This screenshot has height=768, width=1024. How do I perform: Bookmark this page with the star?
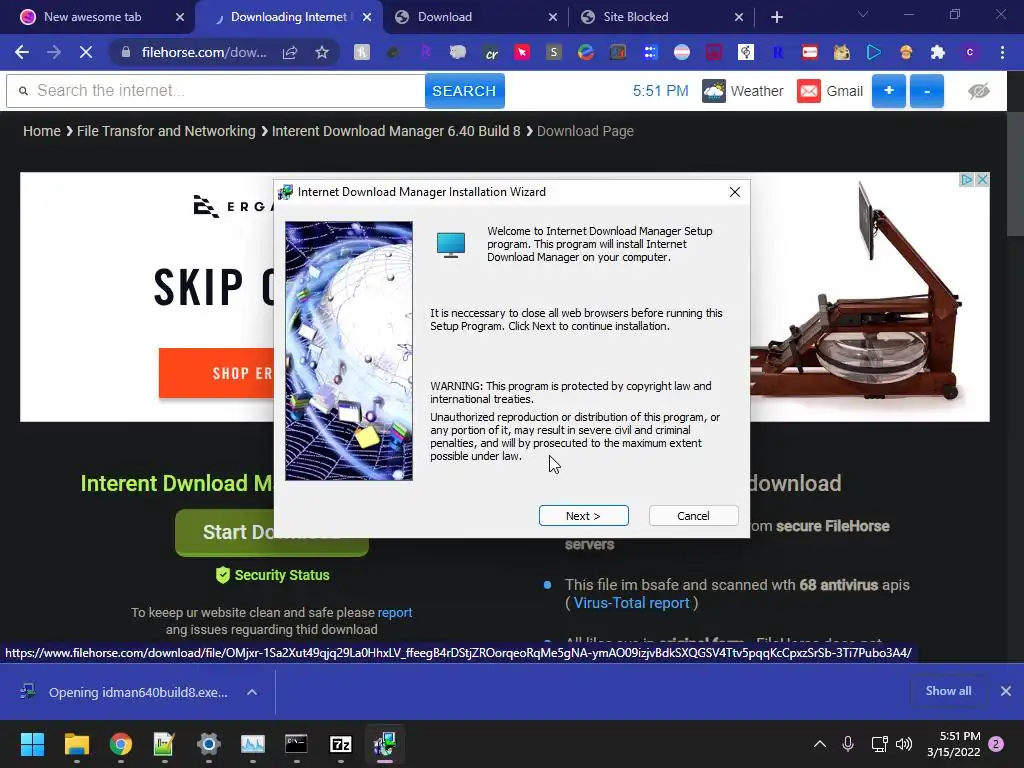(x=321, y=52)
